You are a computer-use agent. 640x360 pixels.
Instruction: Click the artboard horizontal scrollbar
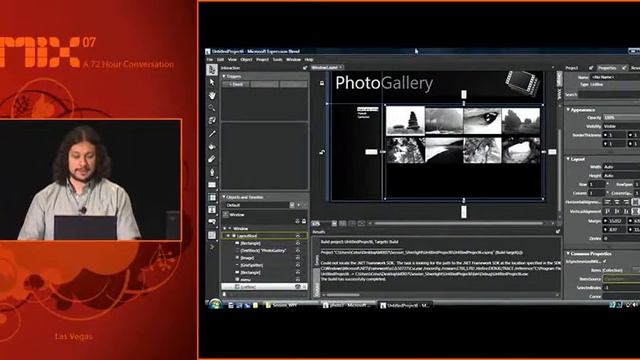pyautogui.click(x=459, y=223)
